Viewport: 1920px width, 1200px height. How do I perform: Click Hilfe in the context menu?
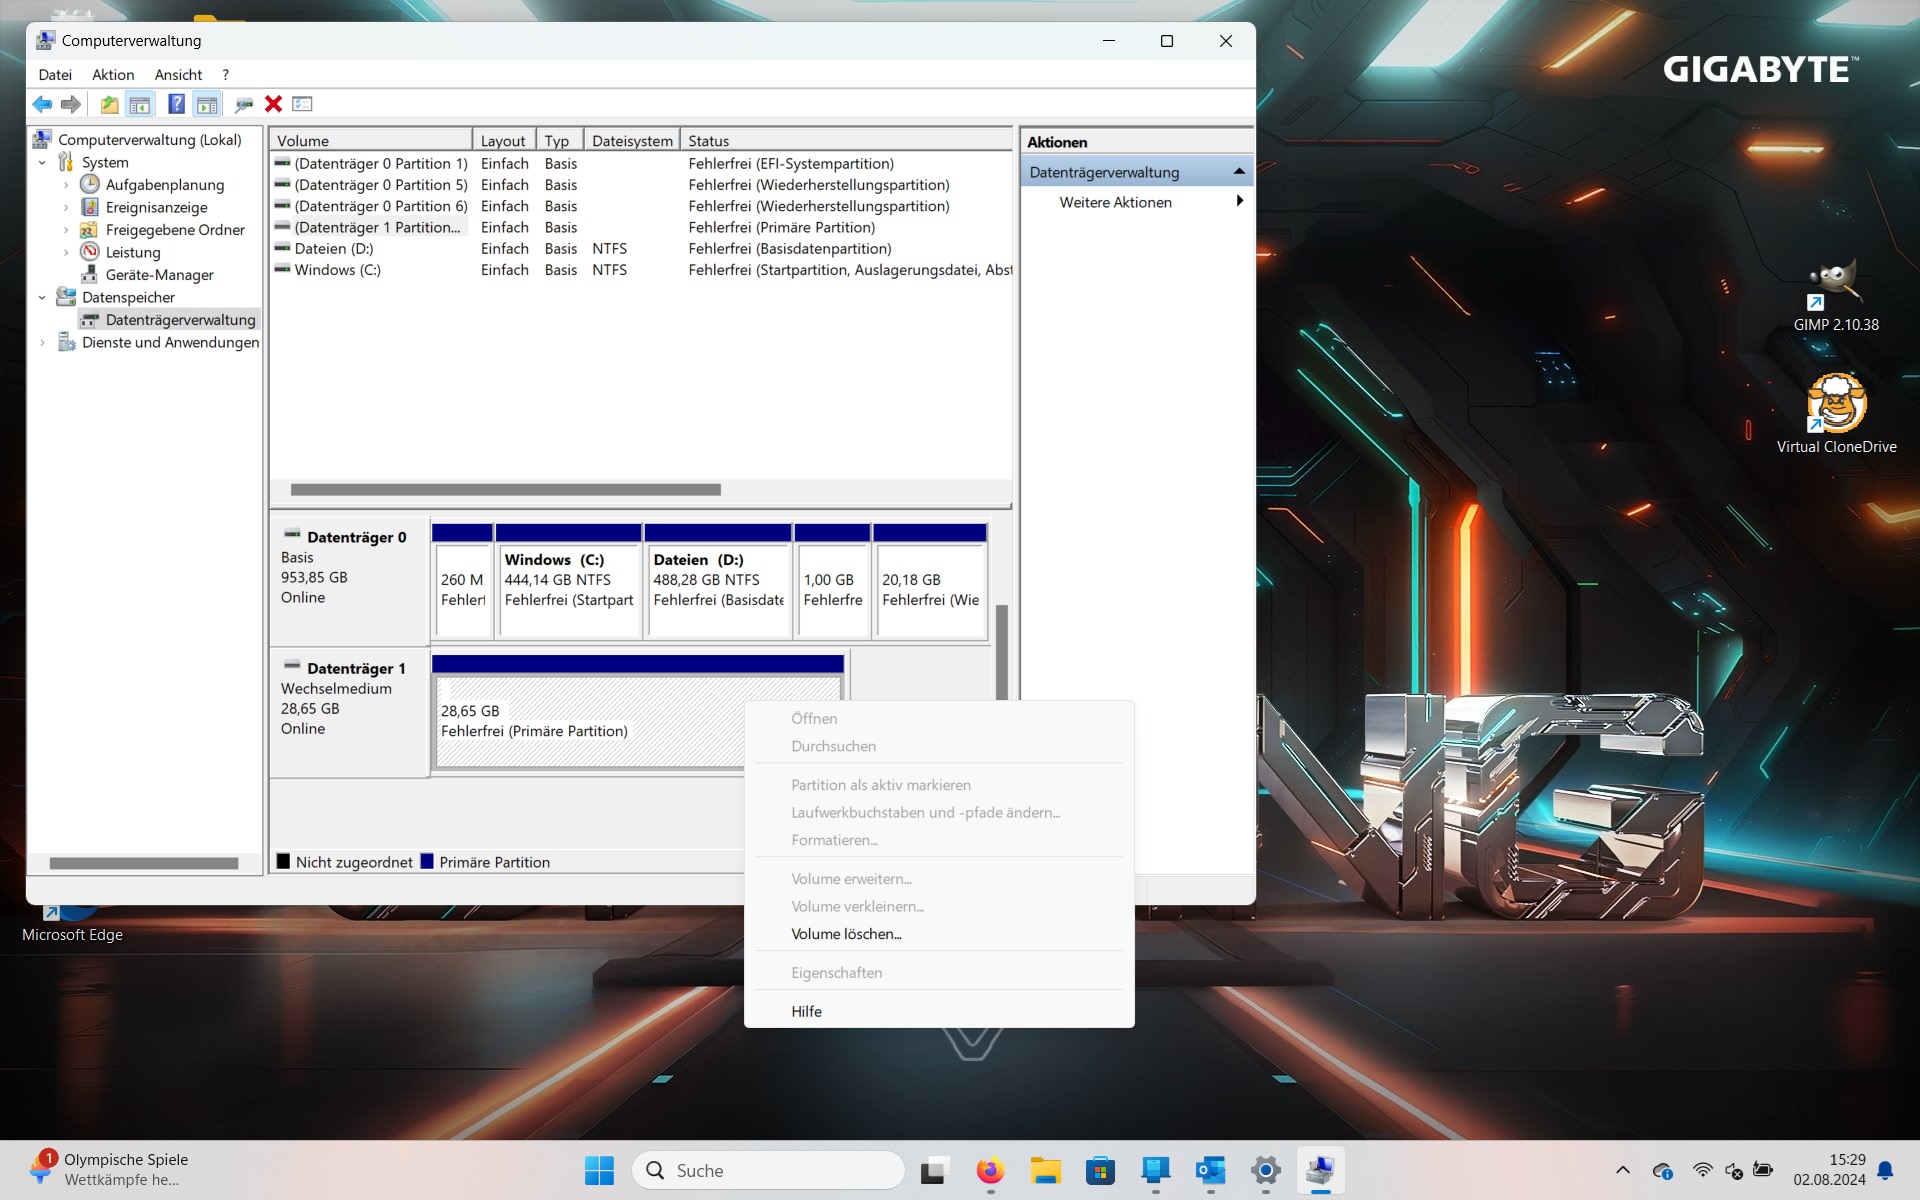tap(806, 1011)
